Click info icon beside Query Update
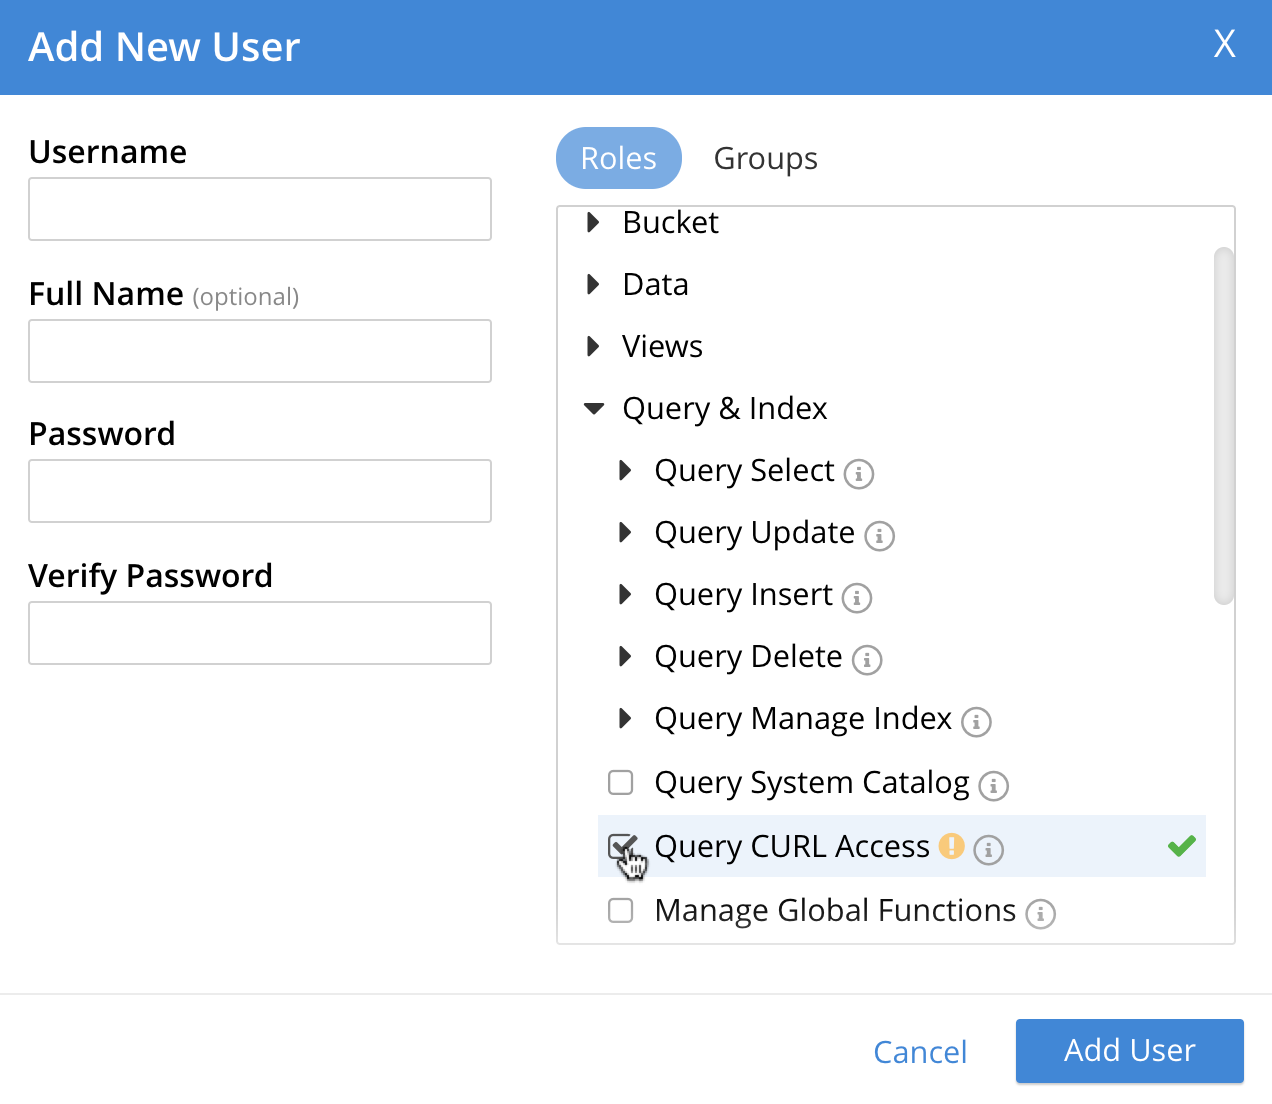1272x1104 pixels. click(x=879, y=536)
